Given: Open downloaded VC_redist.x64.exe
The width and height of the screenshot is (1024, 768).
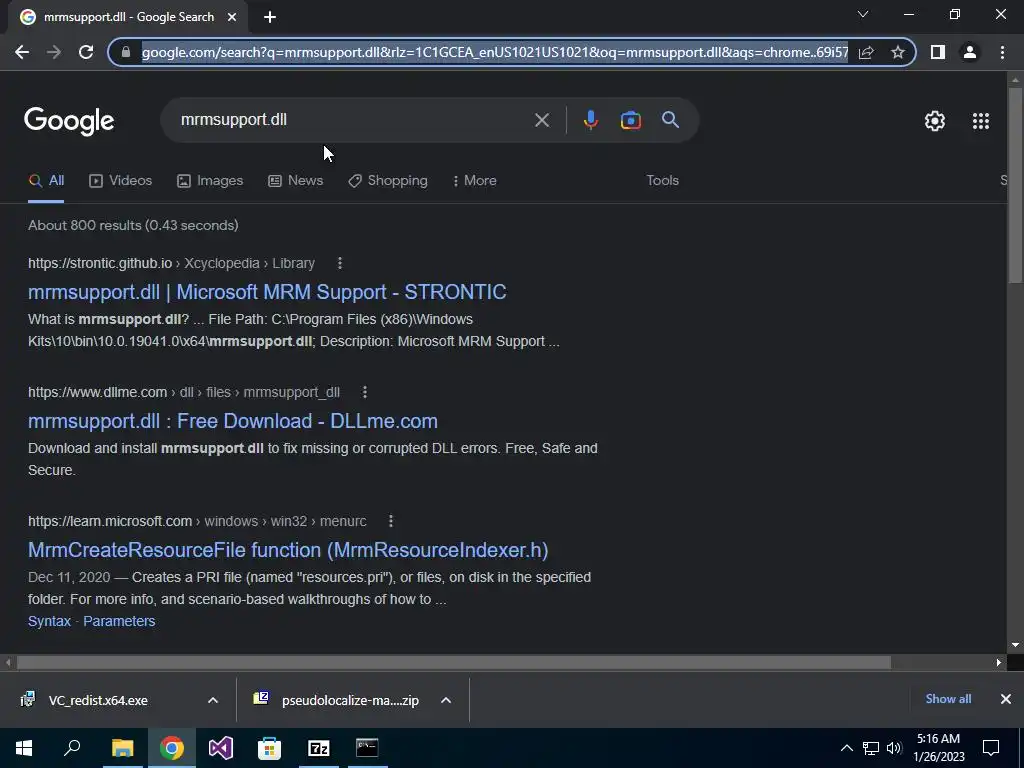Looking at the screenshot, I should click(x=98, y=700).
